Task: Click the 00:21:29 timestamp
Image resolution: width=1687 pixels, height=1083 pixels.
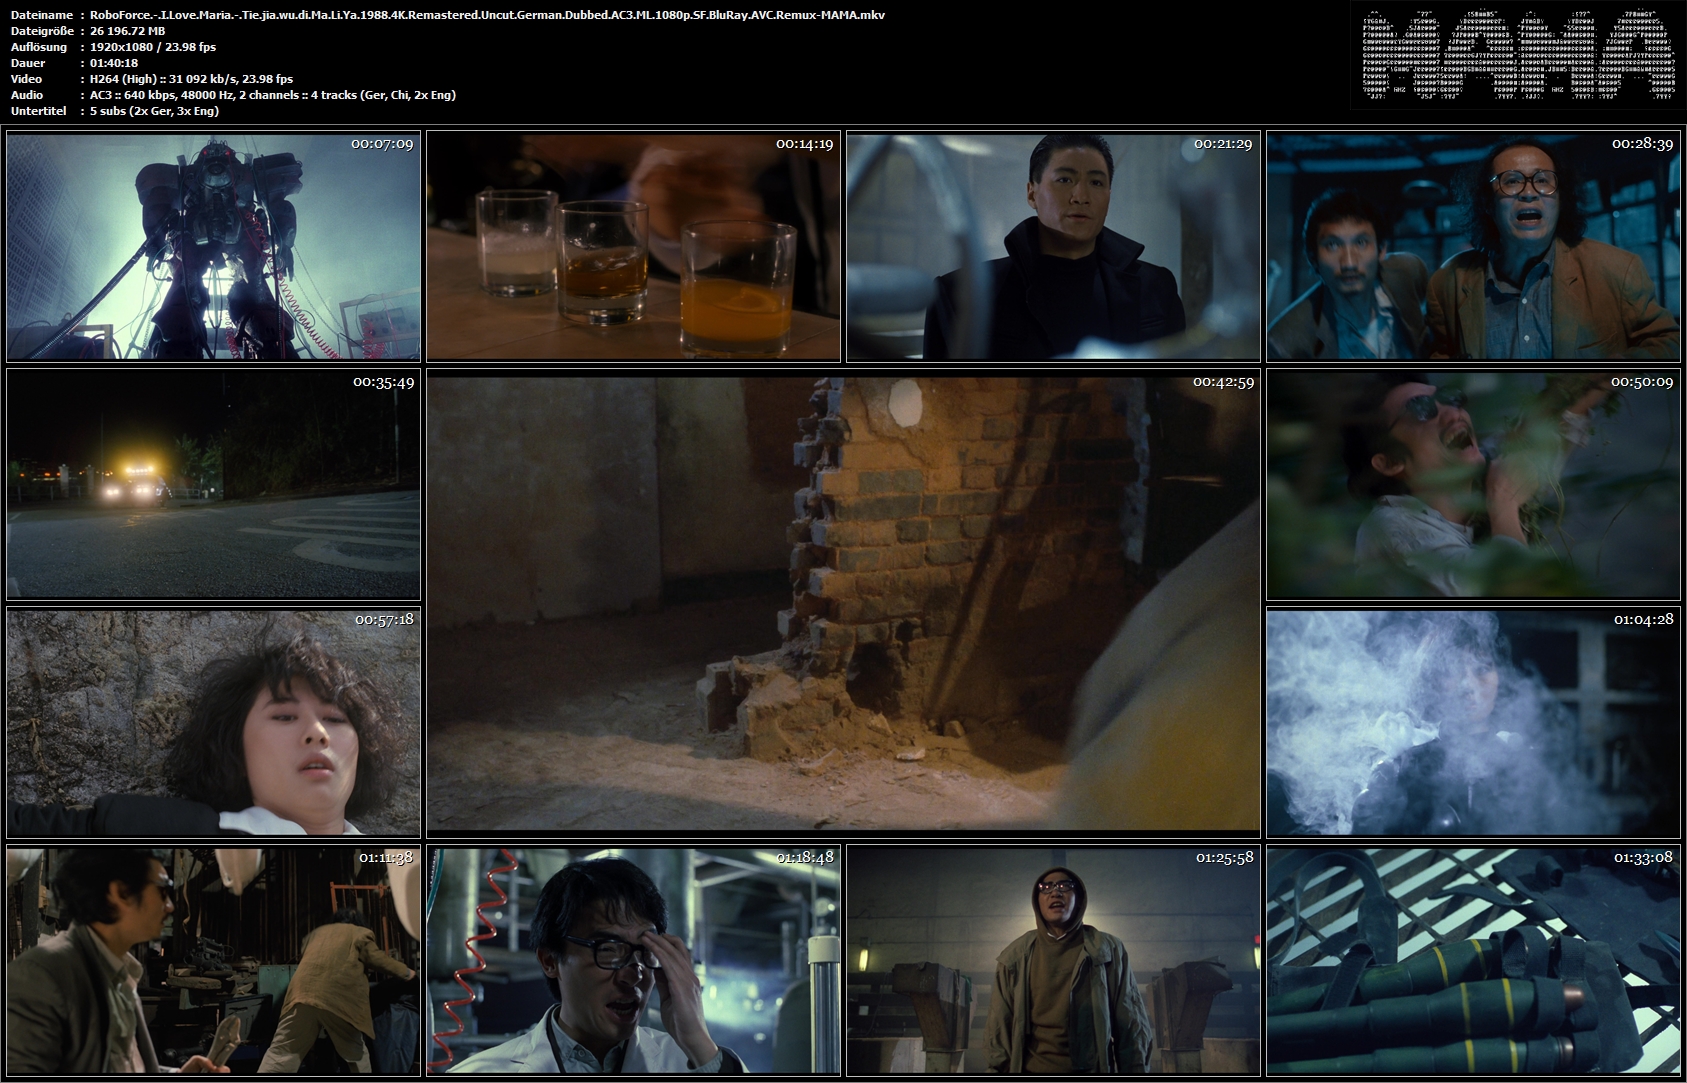Action: point(1223,144)
